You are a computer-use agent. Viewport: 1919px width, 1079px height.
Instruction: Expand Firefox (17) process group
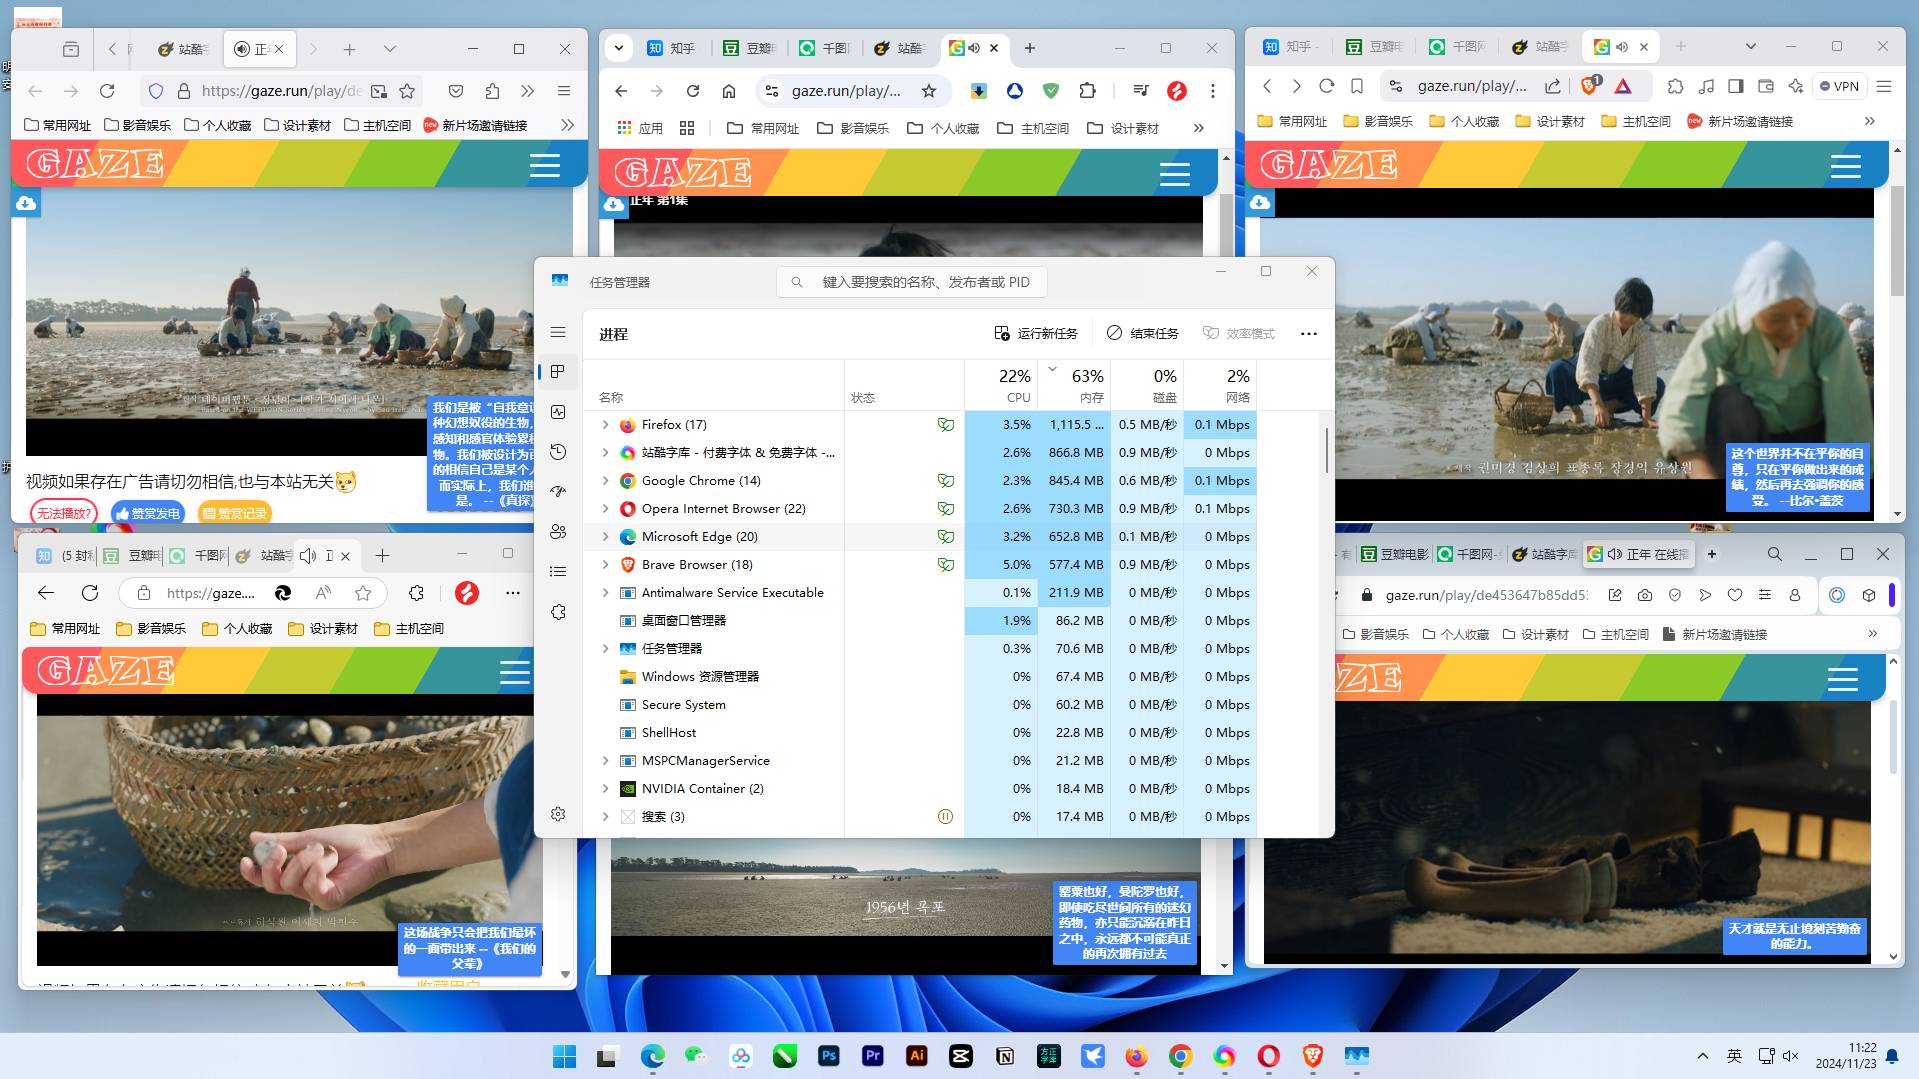(x=605, y=425)
